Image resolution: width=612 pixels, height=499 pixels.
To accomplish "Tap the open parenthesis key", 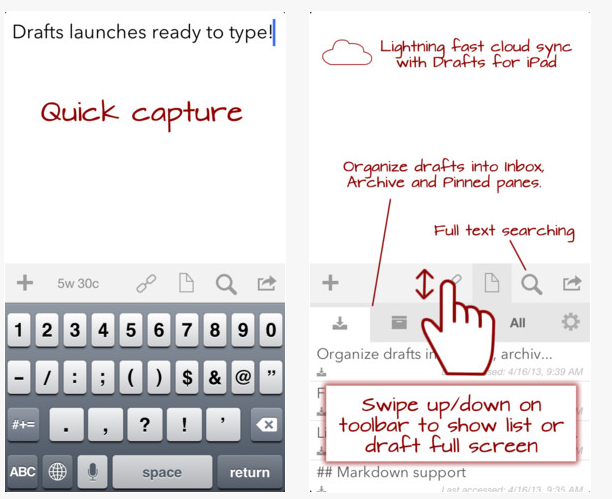I will [131, 377].
